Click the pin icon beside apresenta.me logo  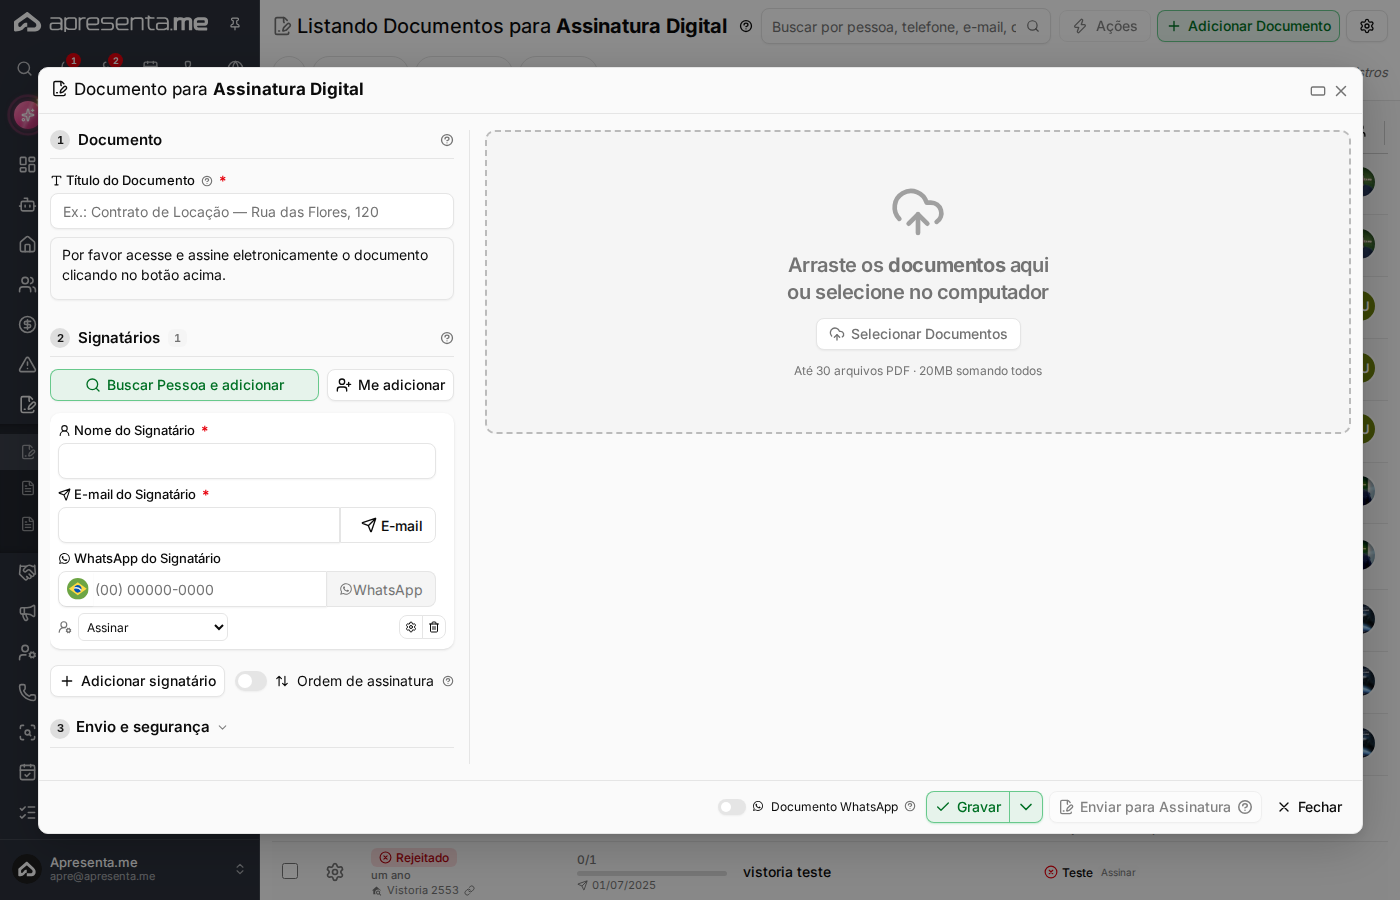click(235, 23)
